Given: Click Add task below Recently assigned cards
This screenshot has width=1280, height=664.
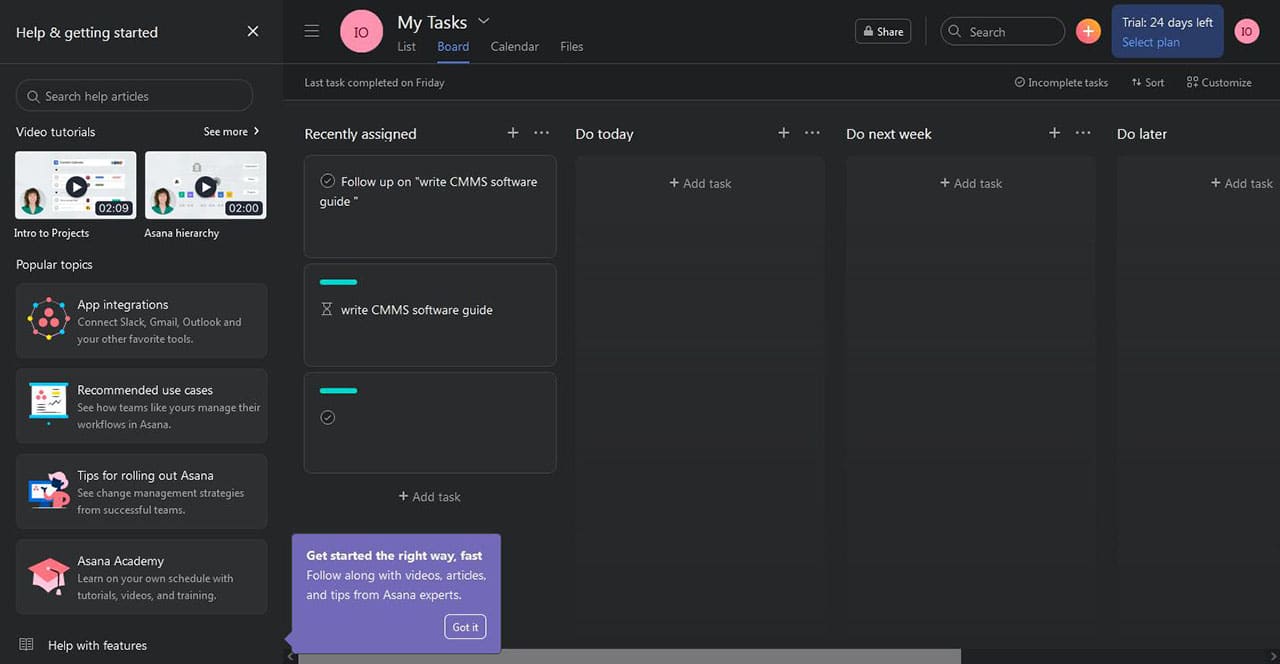Looking at the screenshot, I should tap(430, 496).
